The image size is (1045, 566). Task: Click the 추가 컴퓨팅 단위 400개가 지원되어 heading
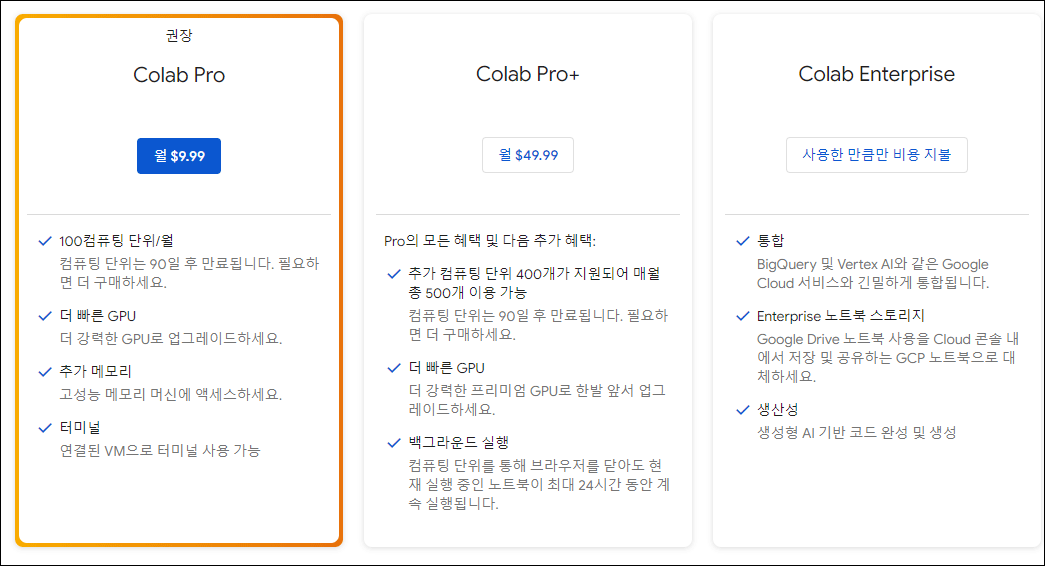[534, 283]
